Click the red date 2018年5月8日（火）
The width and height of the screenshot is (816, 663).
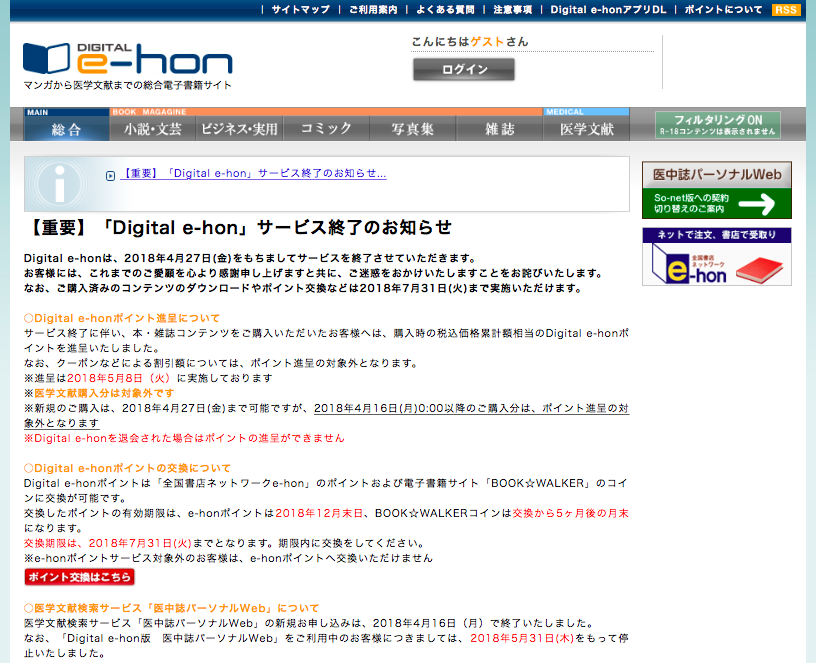click(x=119, y=378)
